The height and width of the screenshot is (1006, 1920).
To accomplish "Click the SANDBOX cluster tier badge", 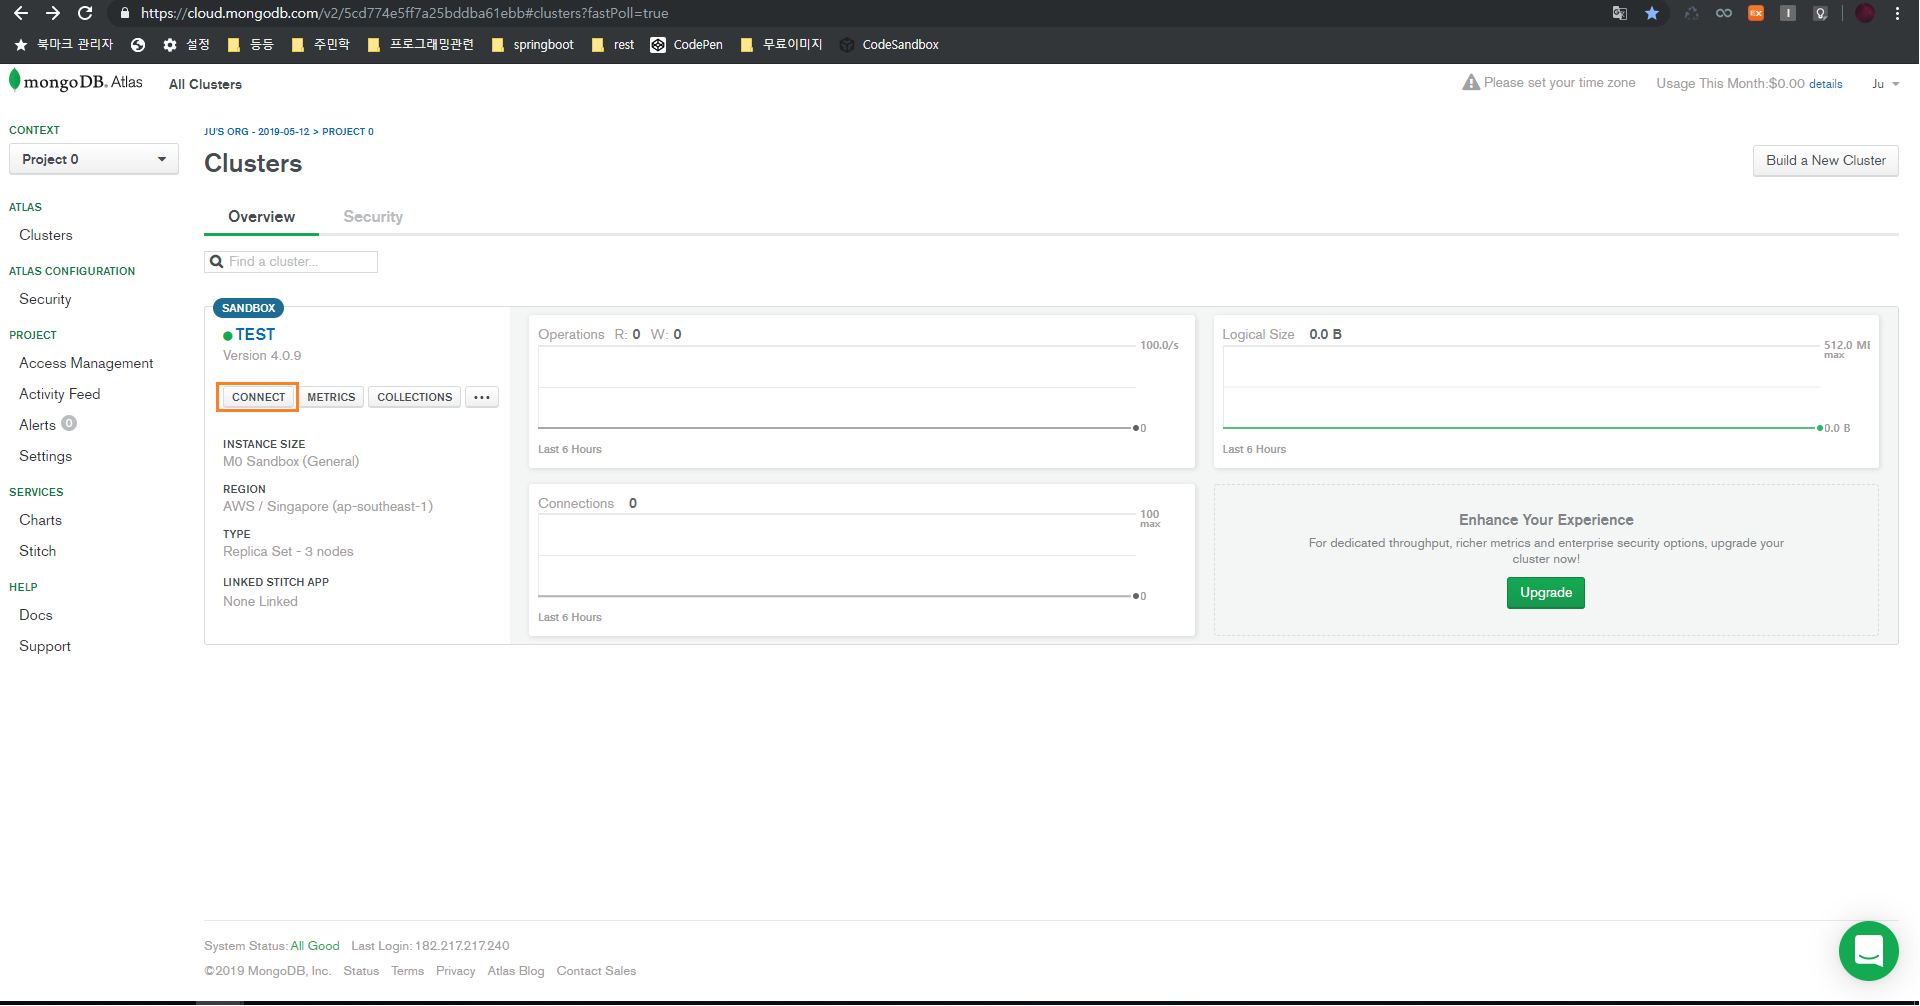I will tap(248, 308).
